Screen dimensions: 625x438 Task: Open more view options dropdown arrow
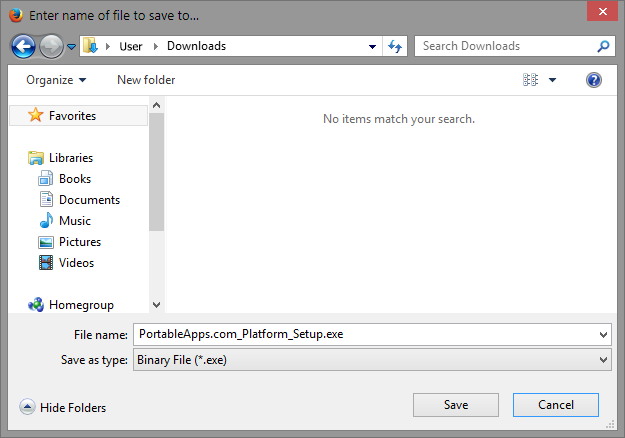click(x=552, y=80)
